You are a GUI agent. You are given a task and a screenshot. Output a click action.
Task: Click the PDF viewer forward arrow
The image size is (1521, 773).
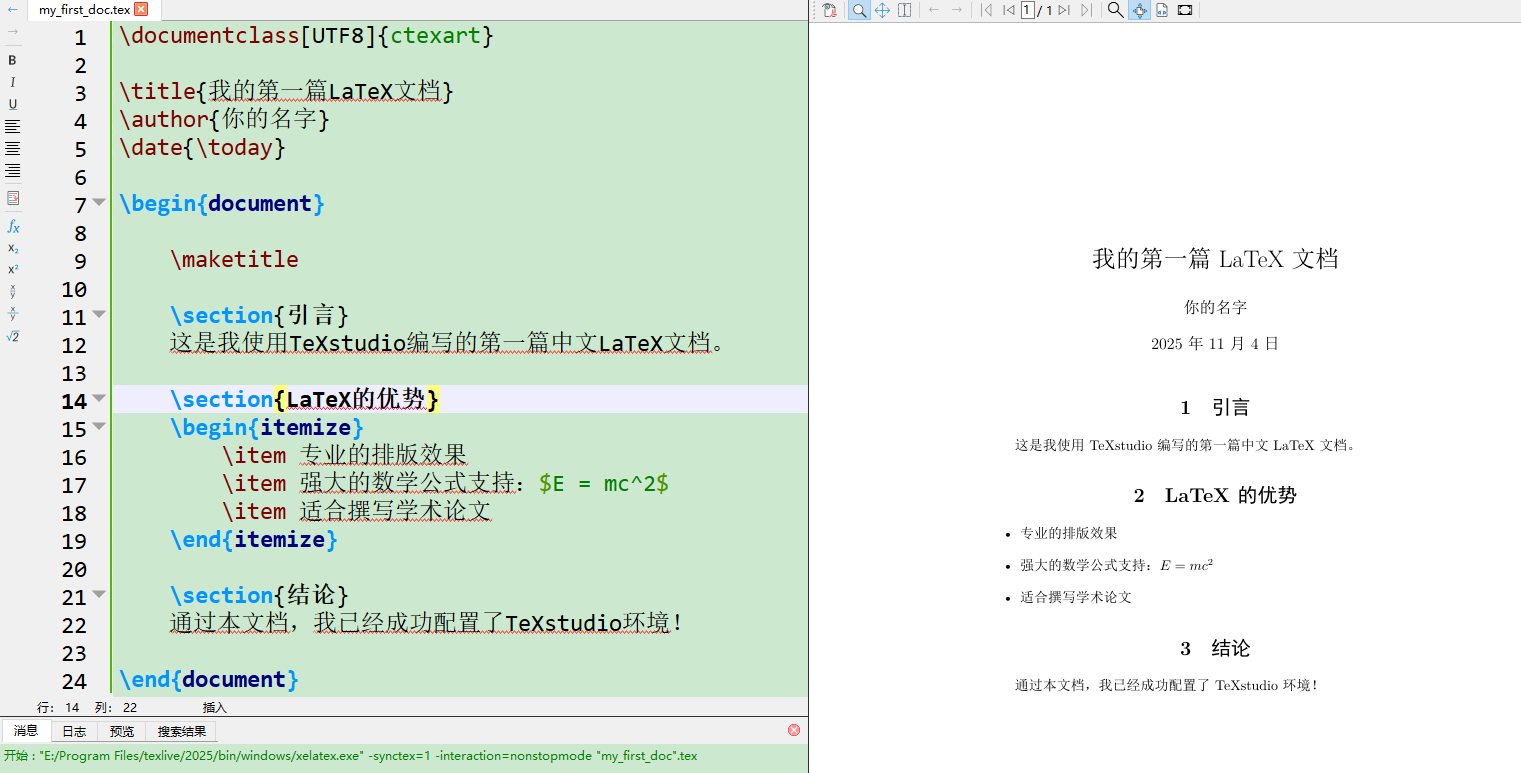point(957,10)
